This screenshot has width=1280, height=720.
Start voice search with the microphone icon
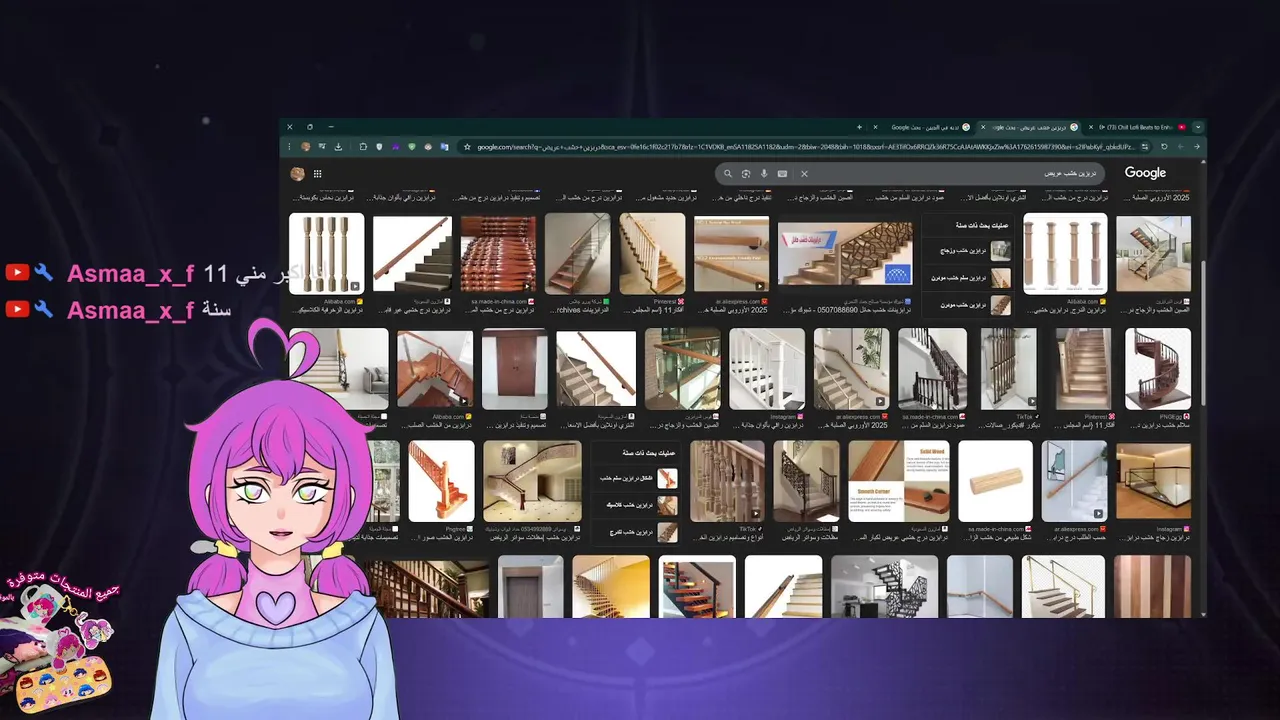(x=764, y=174)
